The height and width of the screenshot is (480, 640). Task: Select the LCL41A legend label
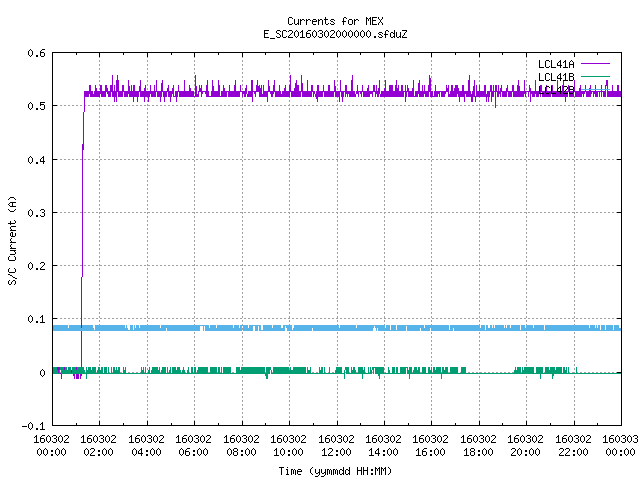556,64
